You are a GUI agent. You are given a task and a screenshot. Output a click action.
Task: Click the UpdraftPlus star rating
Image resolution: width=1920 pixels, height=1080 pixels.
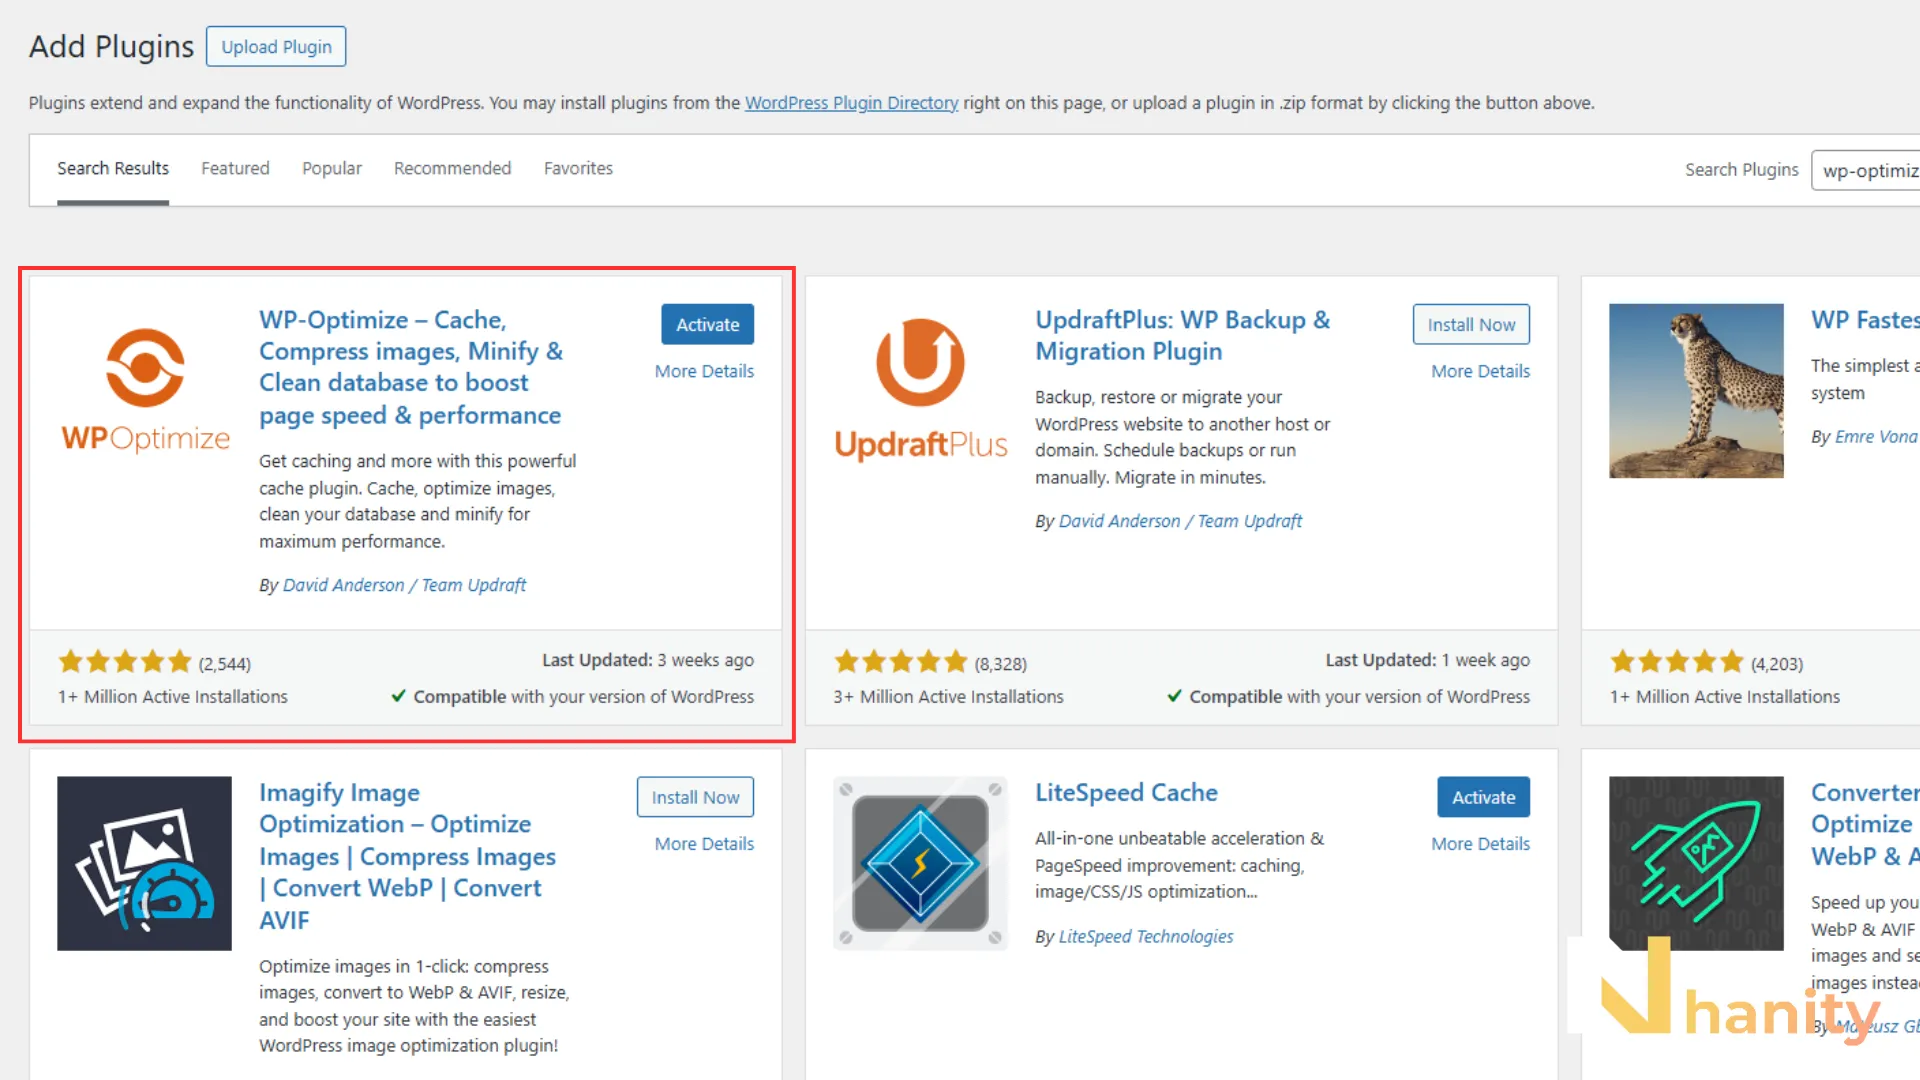tap(901, 662)
